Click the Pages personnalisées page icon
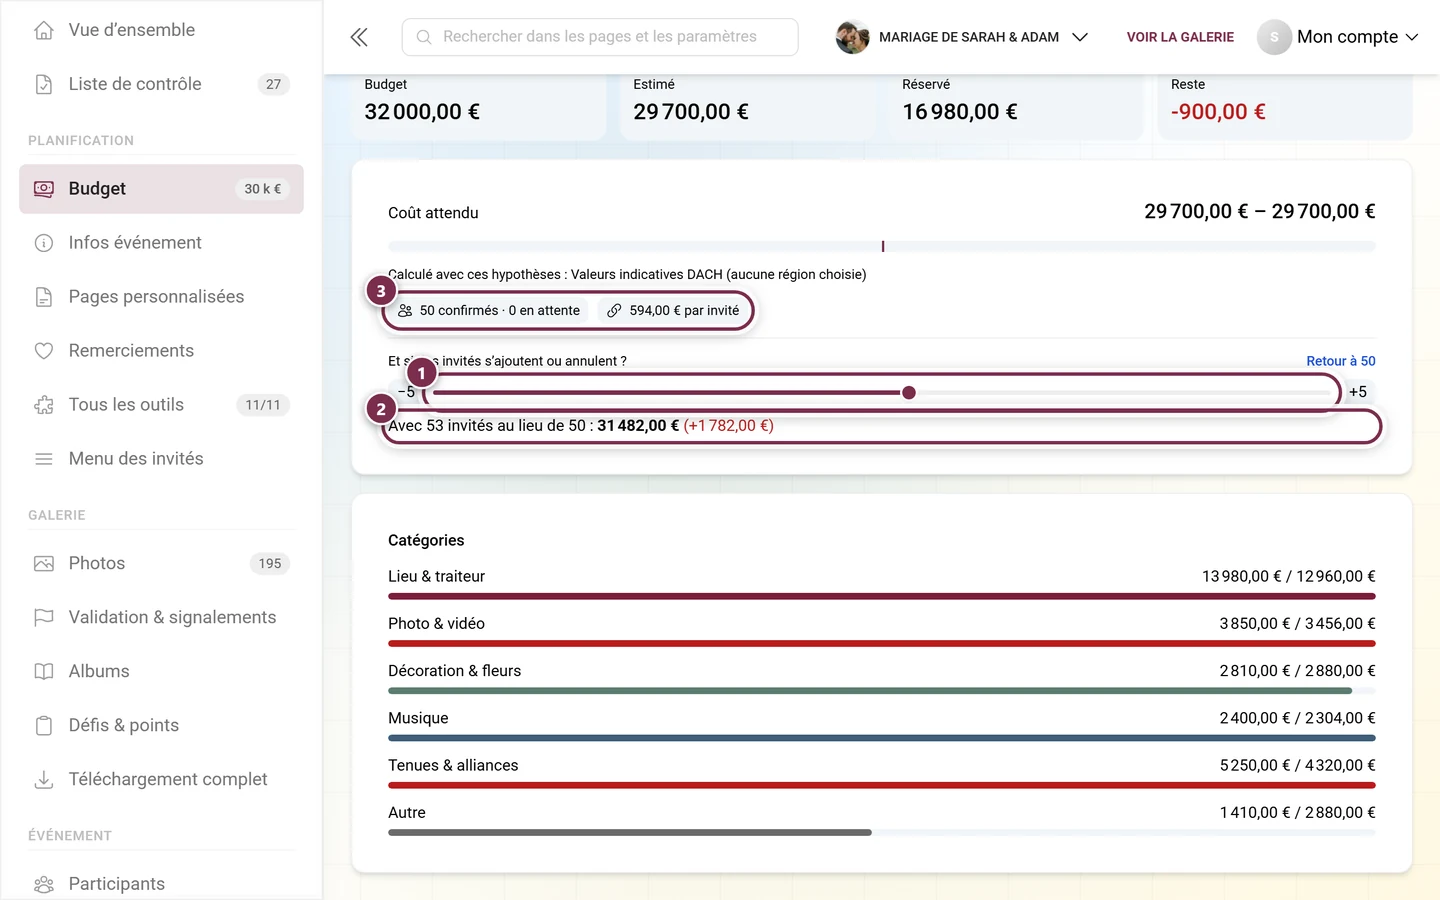Screen dimensions: 1440x900 point(44,297)
